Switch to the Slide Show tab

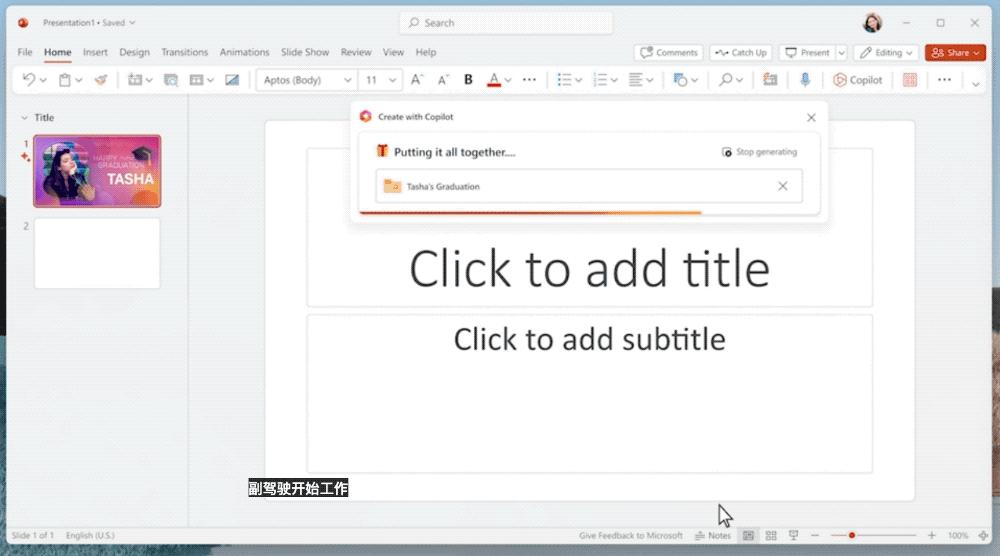pos(304,52)
